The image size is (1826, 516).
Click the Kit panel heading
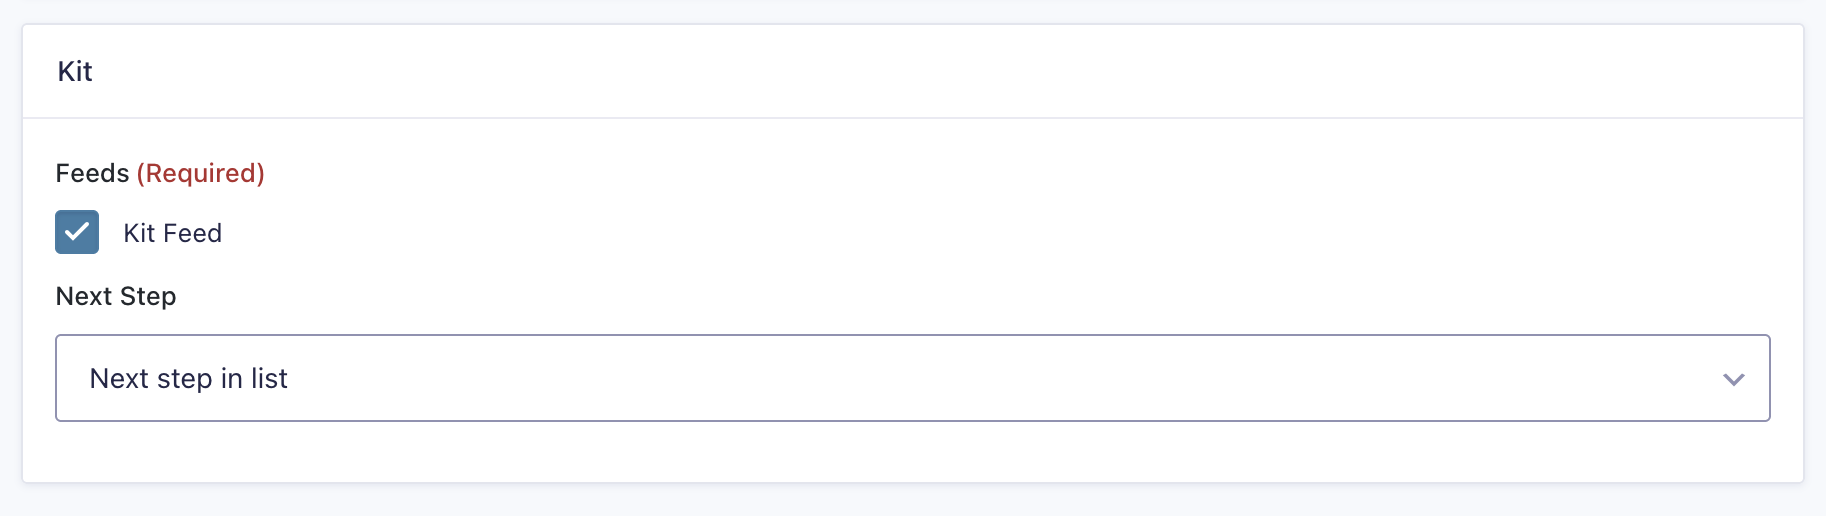tap(75, 72)
